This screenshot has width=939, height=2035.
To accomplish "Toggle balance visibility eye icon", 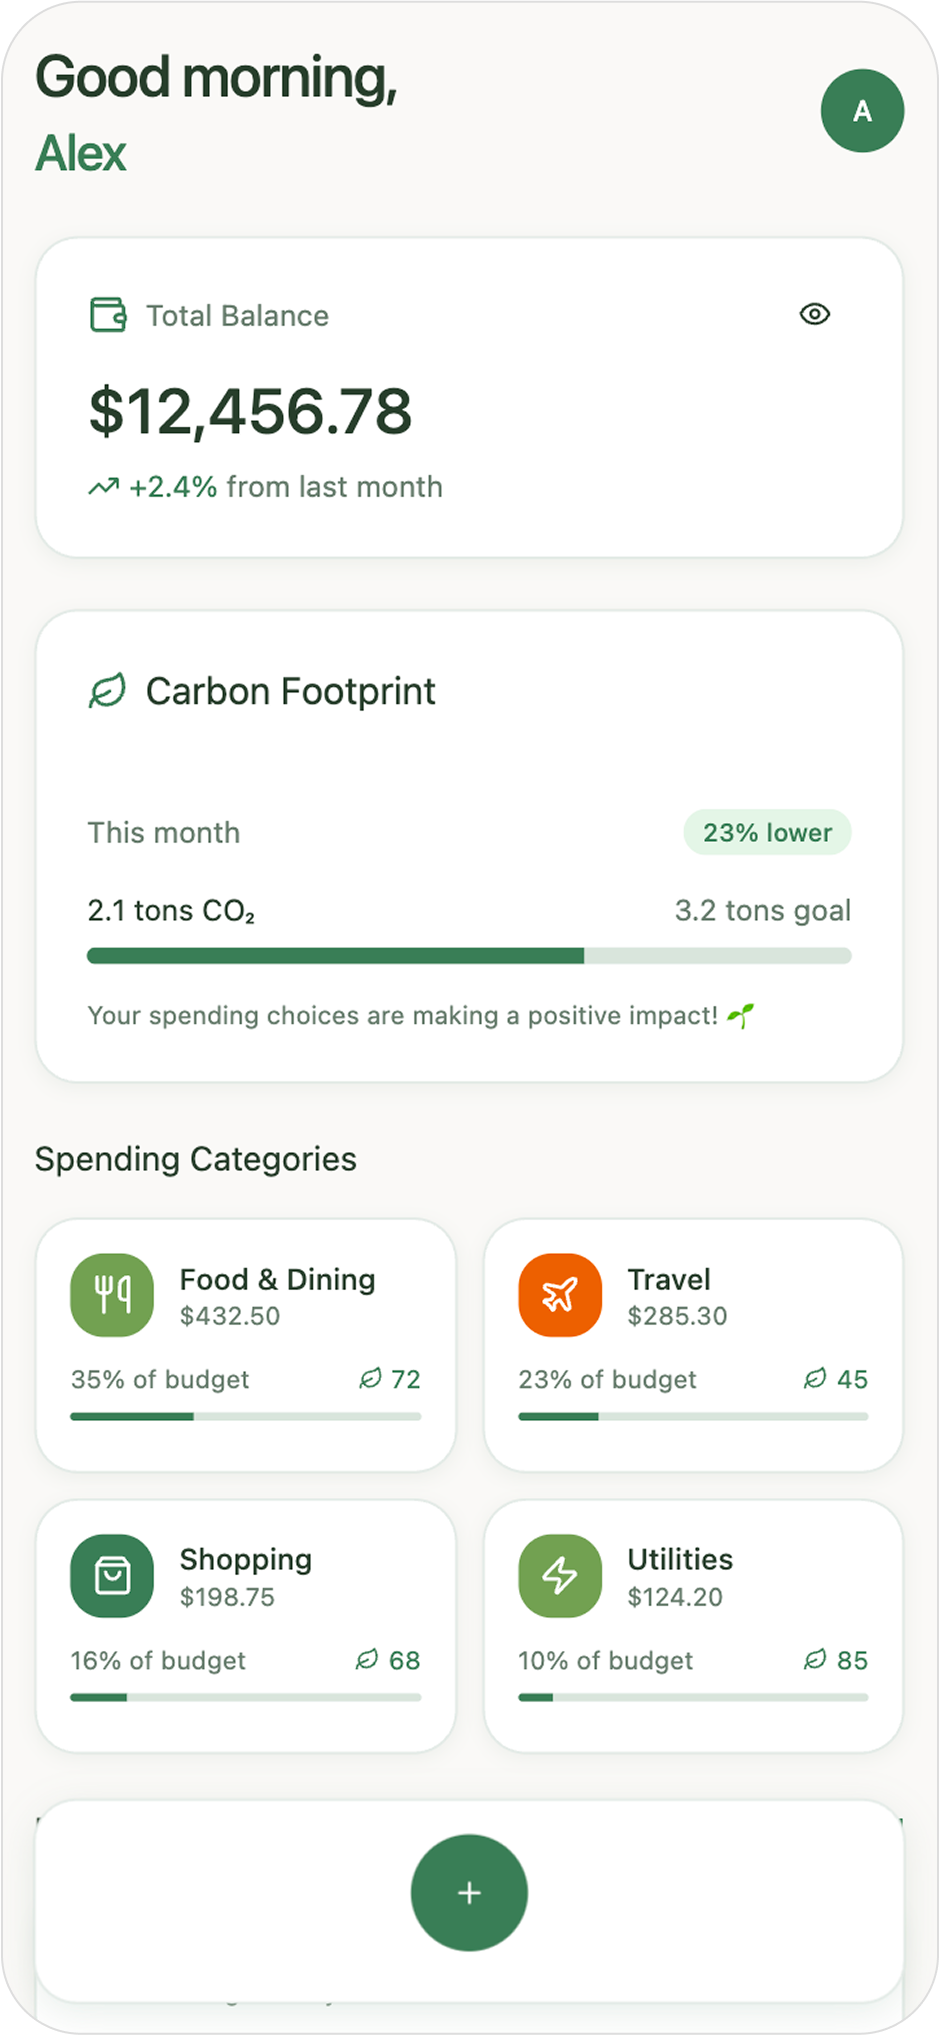I will (815, 314).
